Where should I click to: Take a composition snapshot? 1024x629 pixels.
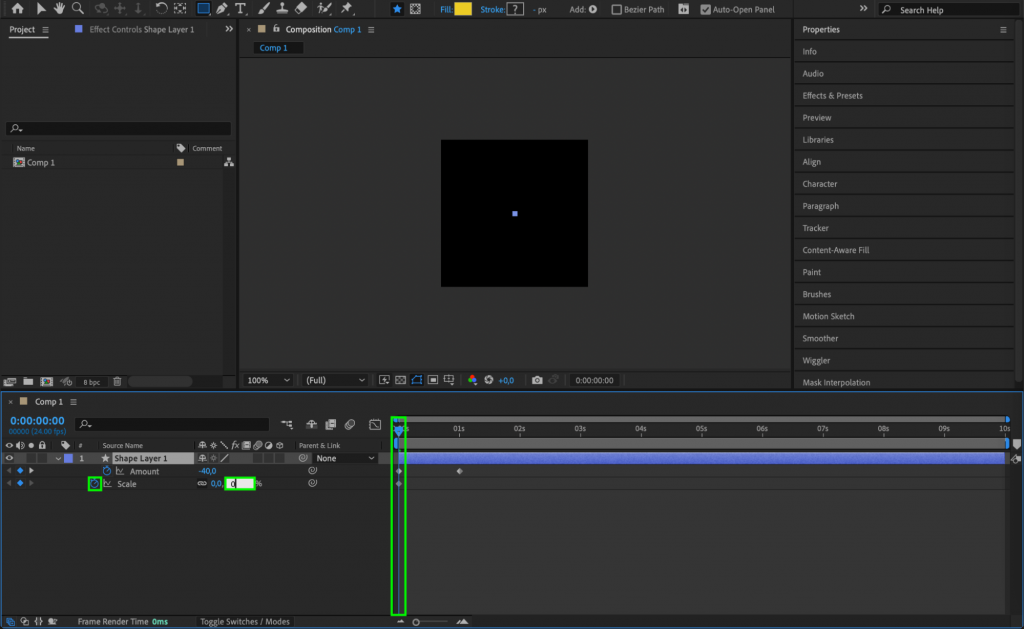pos(537,379)
